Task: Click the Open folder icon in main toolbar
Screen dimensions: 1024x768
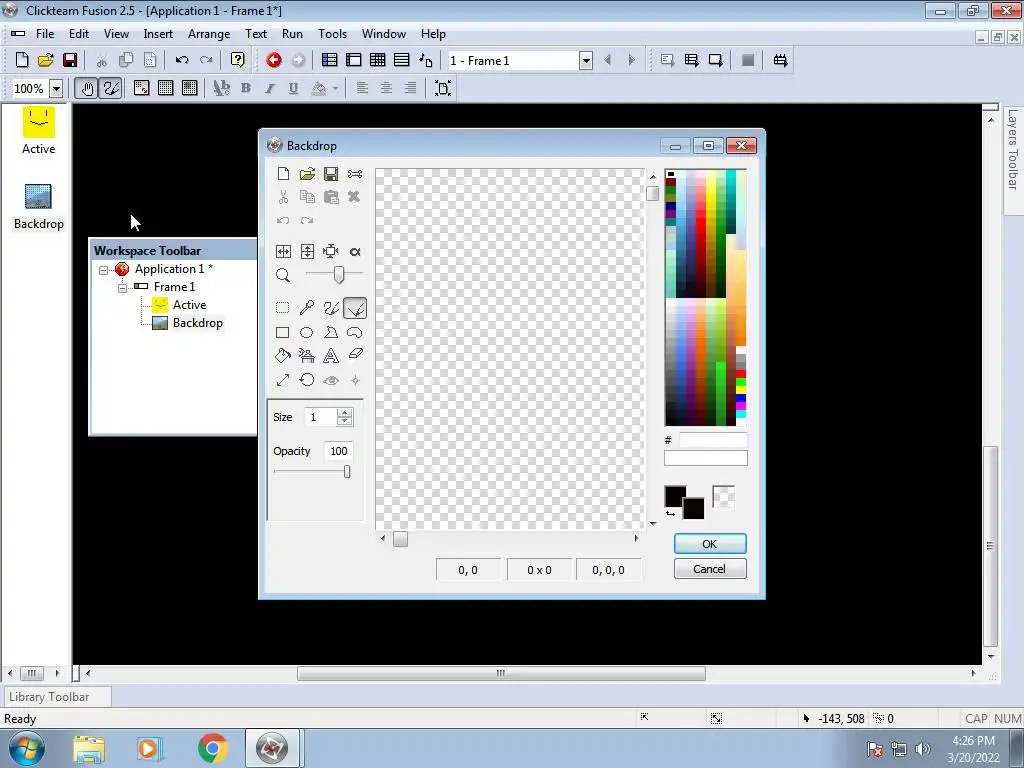Action: pyautogui.click(x=46, y=61)
